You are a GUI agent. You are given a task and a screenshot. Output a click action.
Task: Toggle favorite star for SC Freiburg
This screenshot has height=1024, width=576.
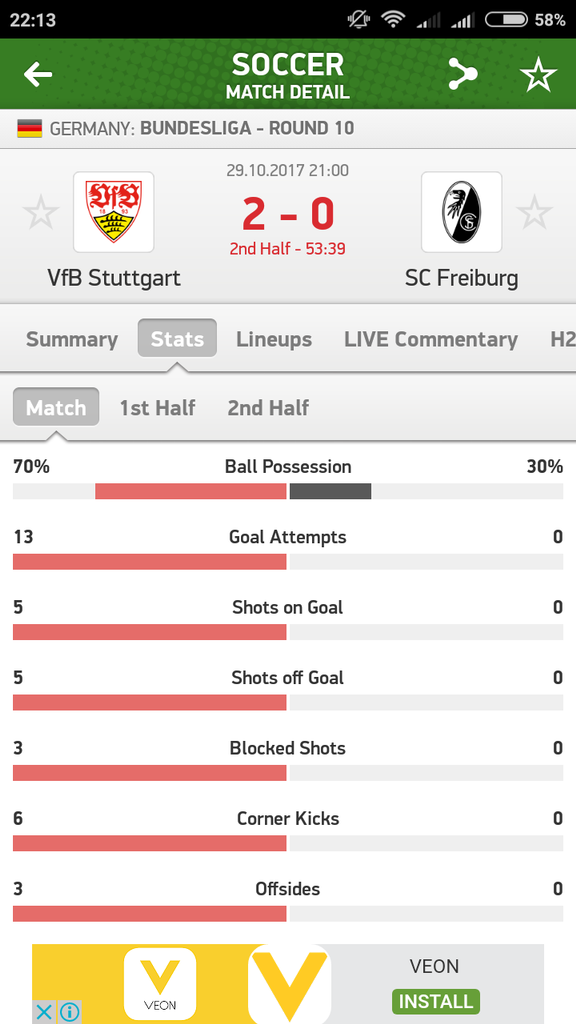point(534,212)
